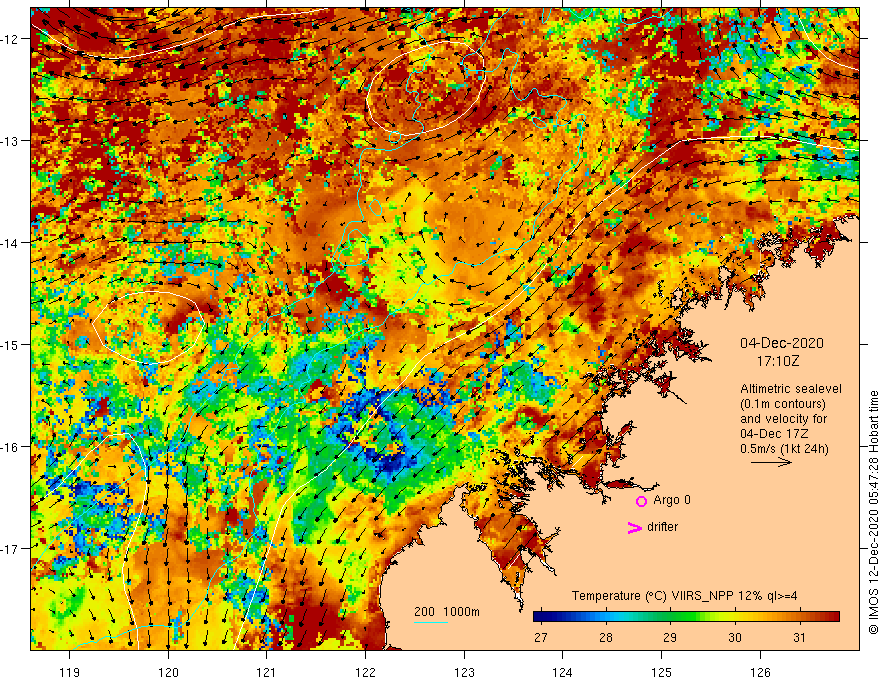This screenshot has height=680, width=880.
Task: Click the colorbar tick label 31
Action: (799, 637)
